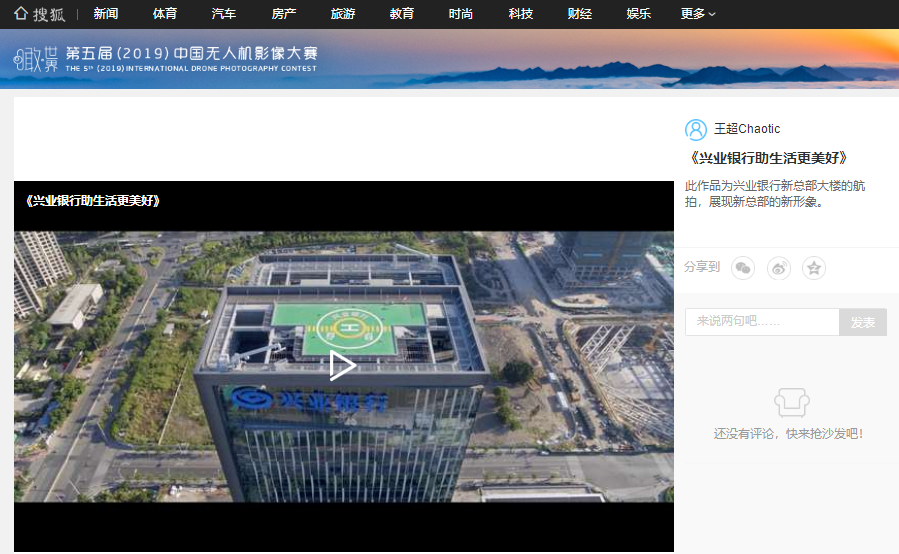The height and width of the screenshot is (554, 899).
Task: Open the 科技 technology section
Action: (x=521, y=14)
